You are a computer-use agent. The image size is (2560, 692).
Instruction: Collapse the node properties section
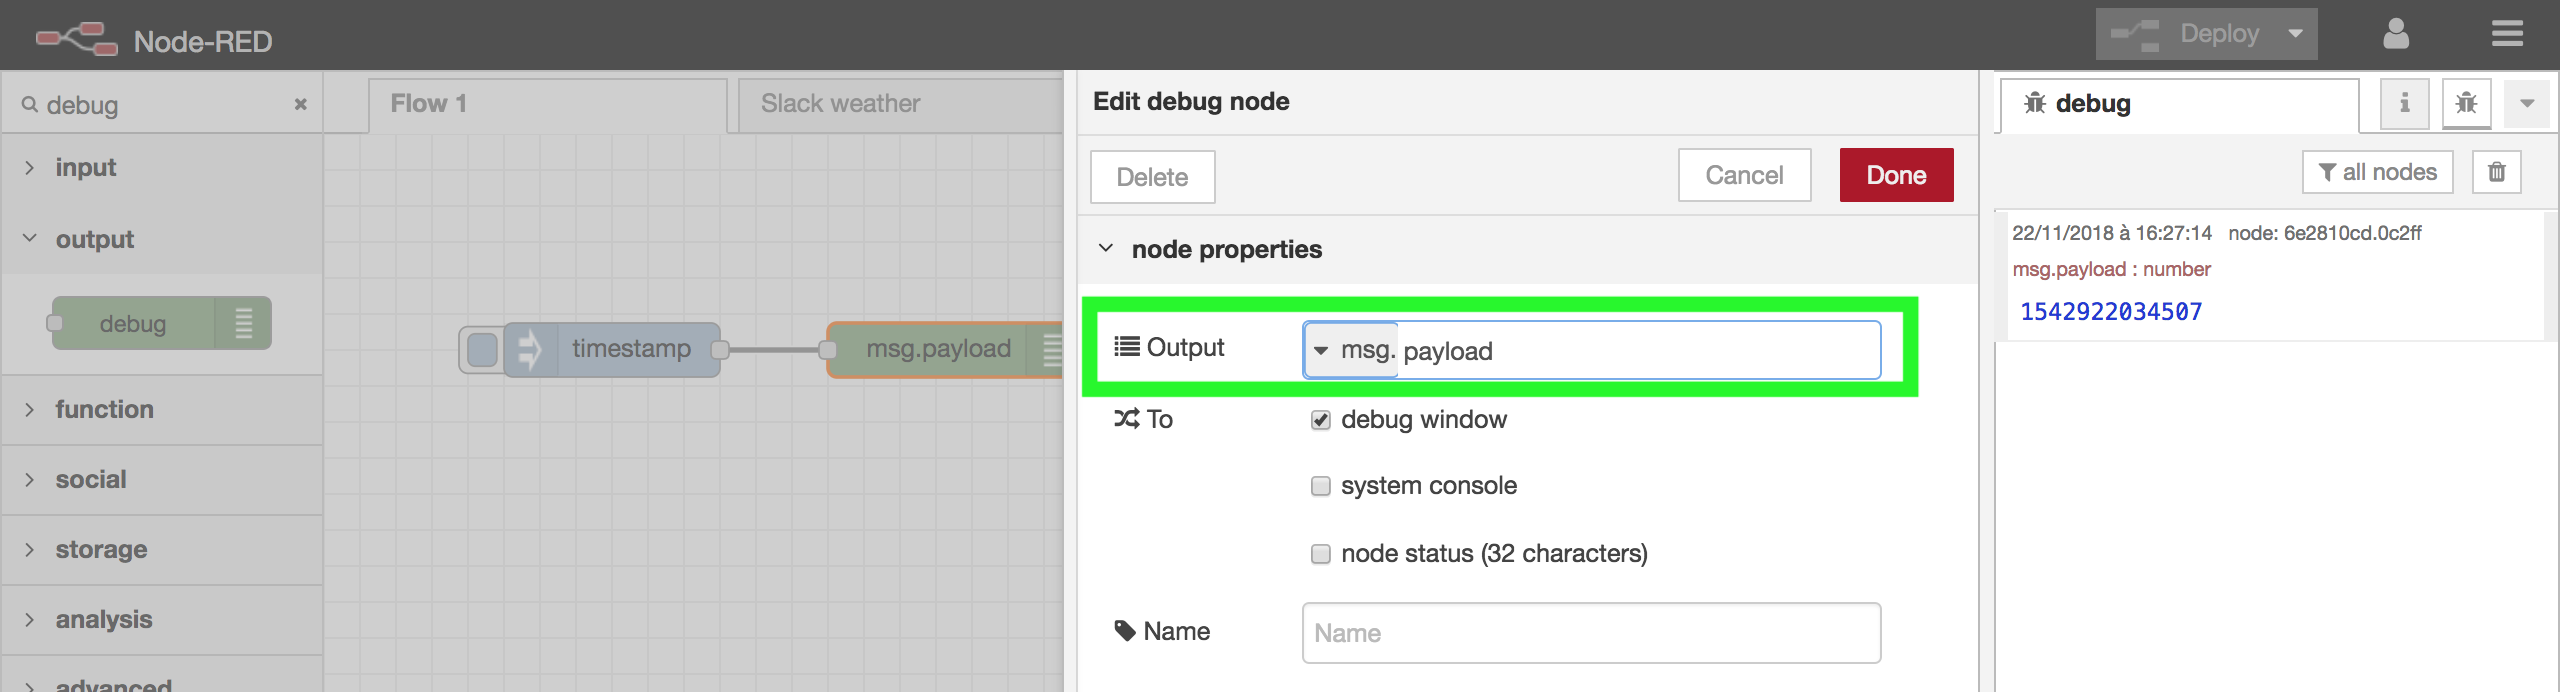[x=1106, y=248]
